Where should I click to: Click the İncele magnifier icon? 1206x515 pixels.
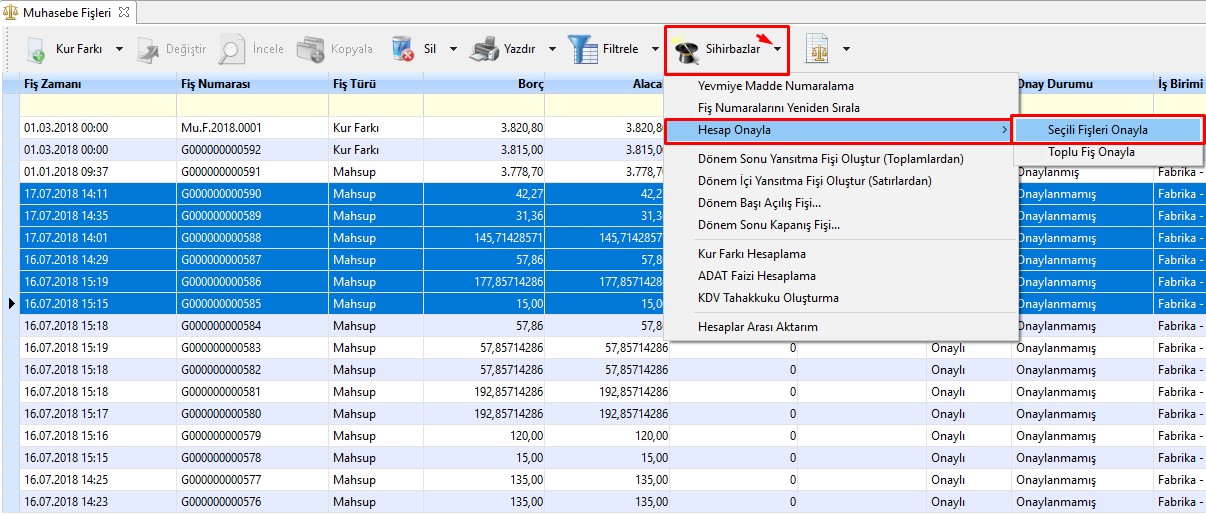click(x=232, y=49)
